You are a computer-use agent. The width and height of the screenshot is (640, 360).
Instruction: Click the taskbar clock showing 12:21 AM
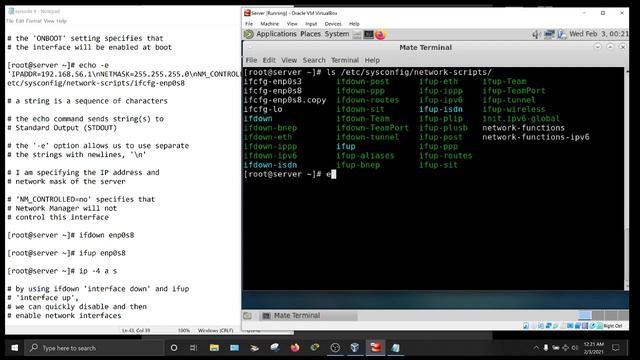tap(593, 348)
